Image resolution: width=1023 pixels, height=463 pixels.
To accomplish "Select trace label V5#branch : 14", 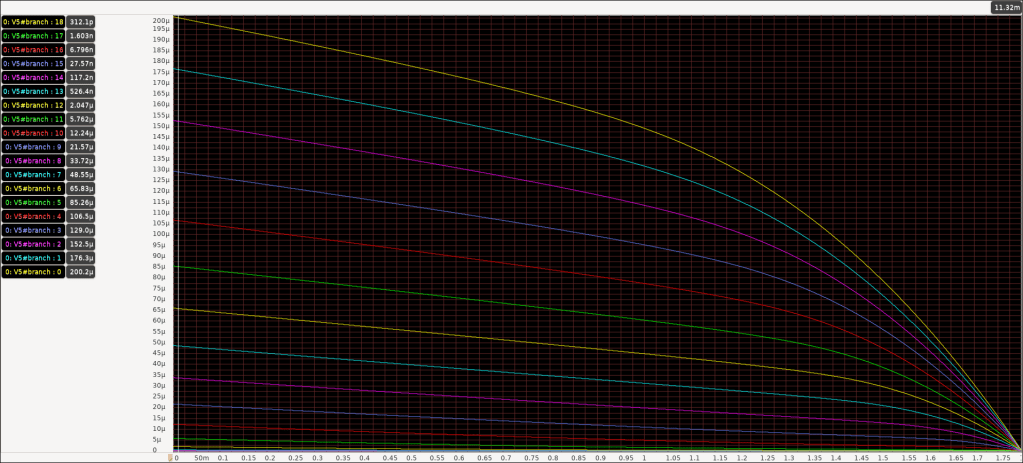I will pyautogui.click(x=32, y=77).
